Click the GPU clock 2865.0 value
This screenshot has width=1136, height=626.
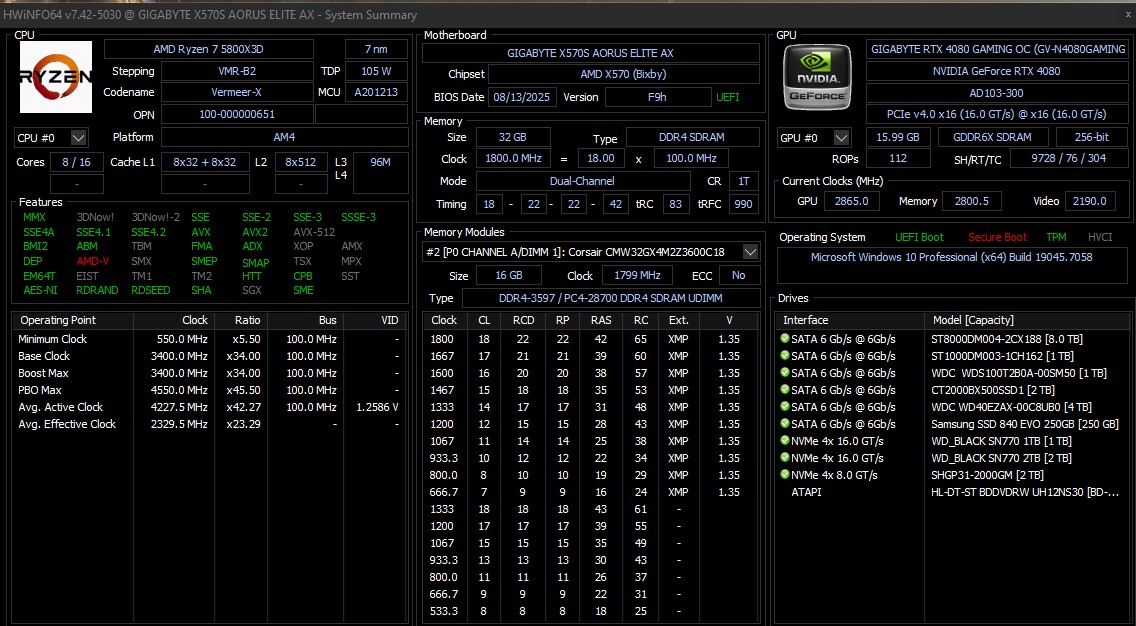pyautogui.click(x=851, y=201)
